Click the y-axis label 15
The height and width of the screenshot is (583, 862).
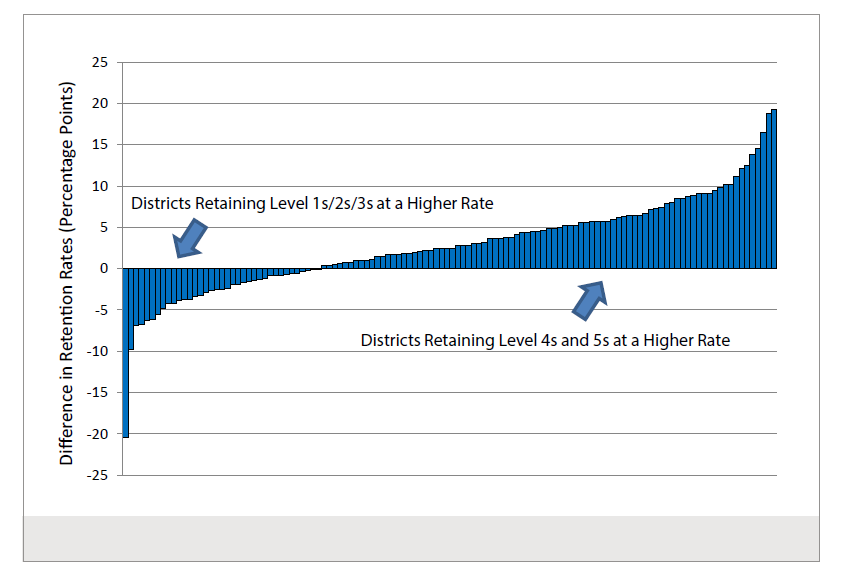tap(100, 145)
